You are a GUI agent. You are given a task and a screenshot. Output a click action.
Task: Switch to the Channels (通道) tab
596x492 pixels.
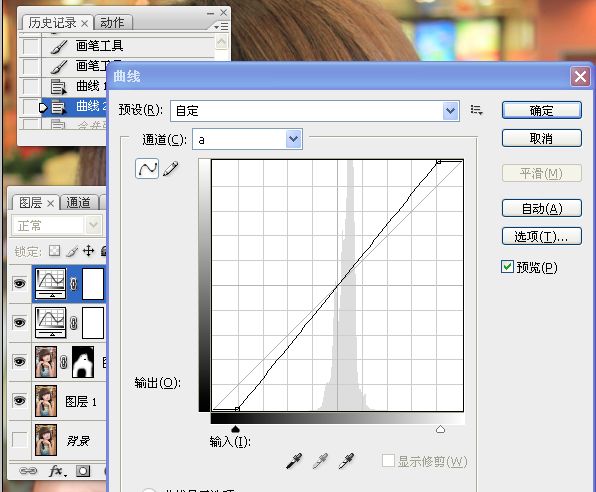coord(79,203)
